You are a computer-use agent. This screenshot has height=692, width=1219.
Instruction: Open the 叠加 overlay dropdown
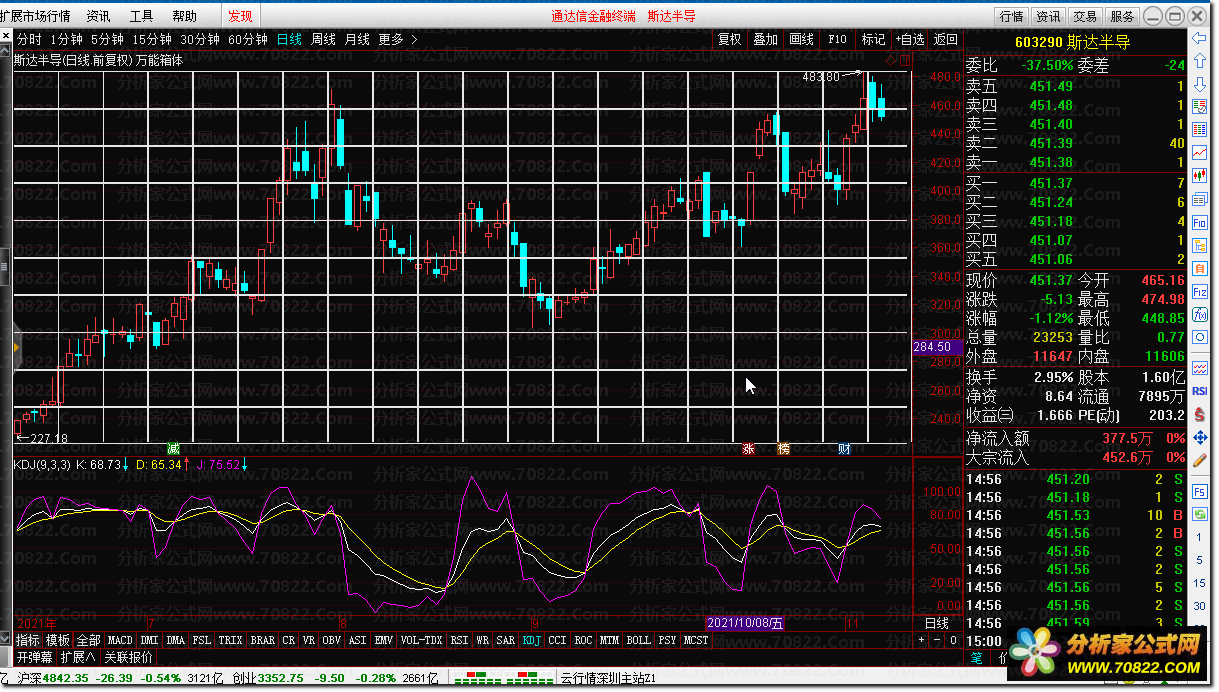765,39
